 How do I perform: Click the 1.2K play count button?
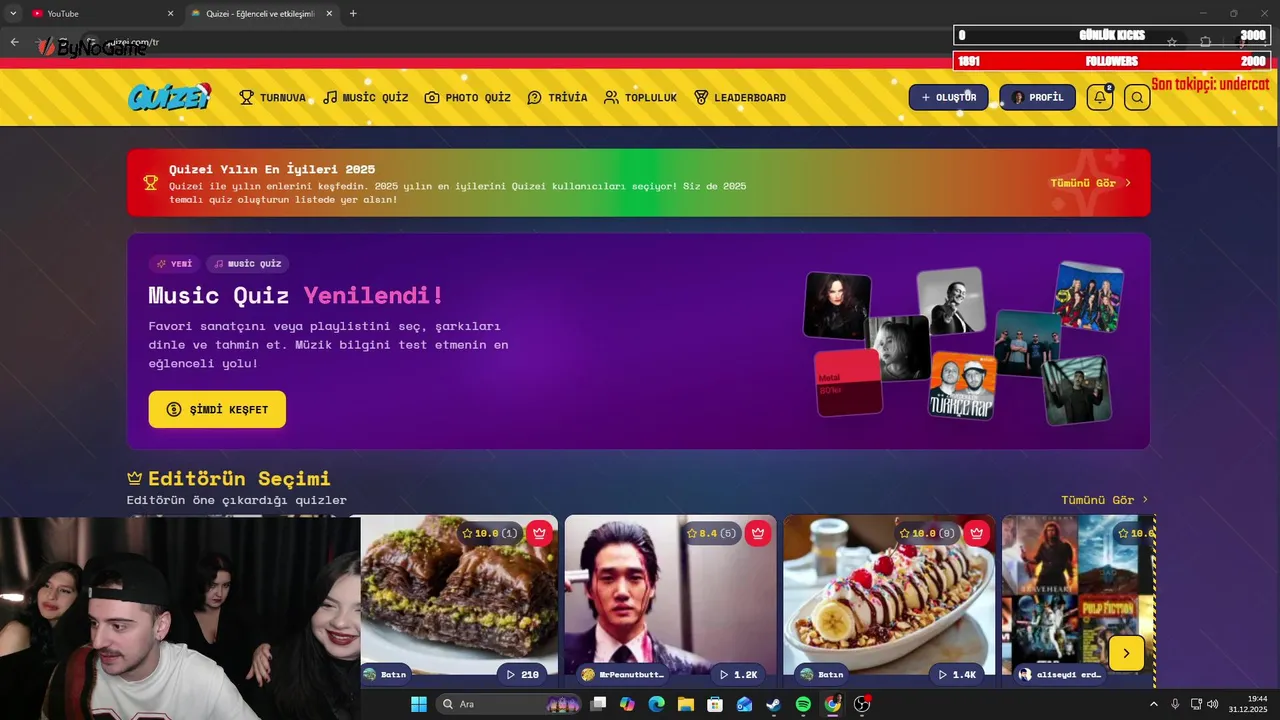[738, 675]
